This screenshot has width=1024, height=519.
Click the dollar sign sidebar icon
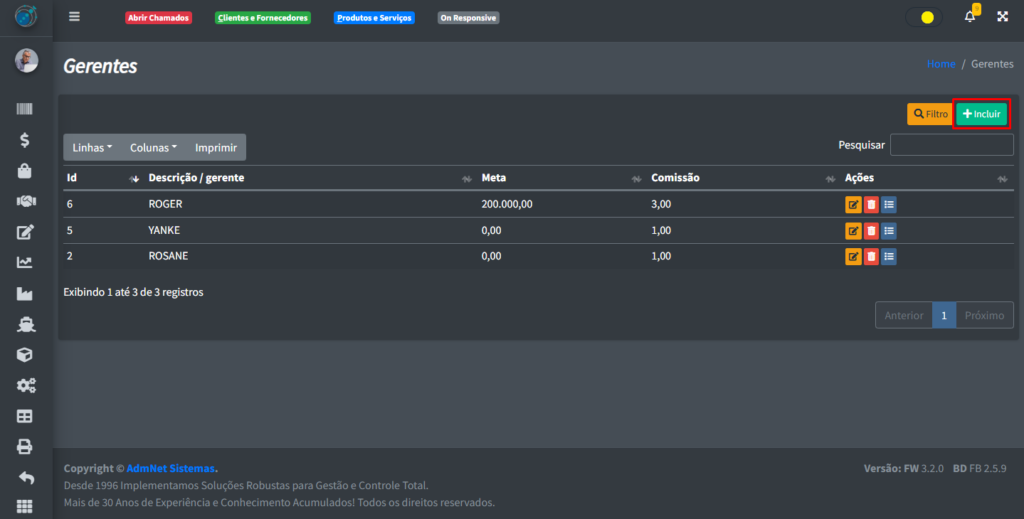(x=25, y=141)
